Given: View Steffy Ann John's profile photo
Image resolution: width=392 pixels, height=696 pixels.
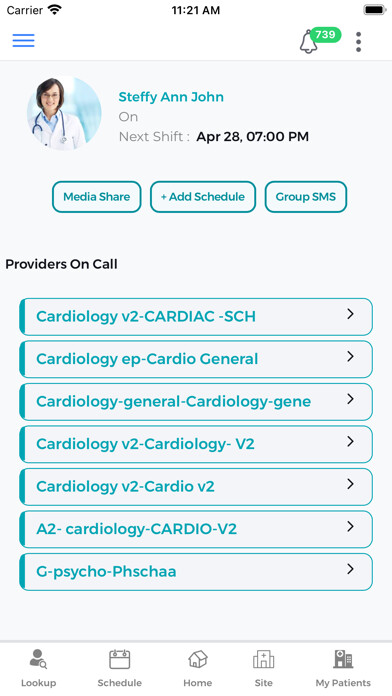Looking at the screenshot, I should coord(64,113).
